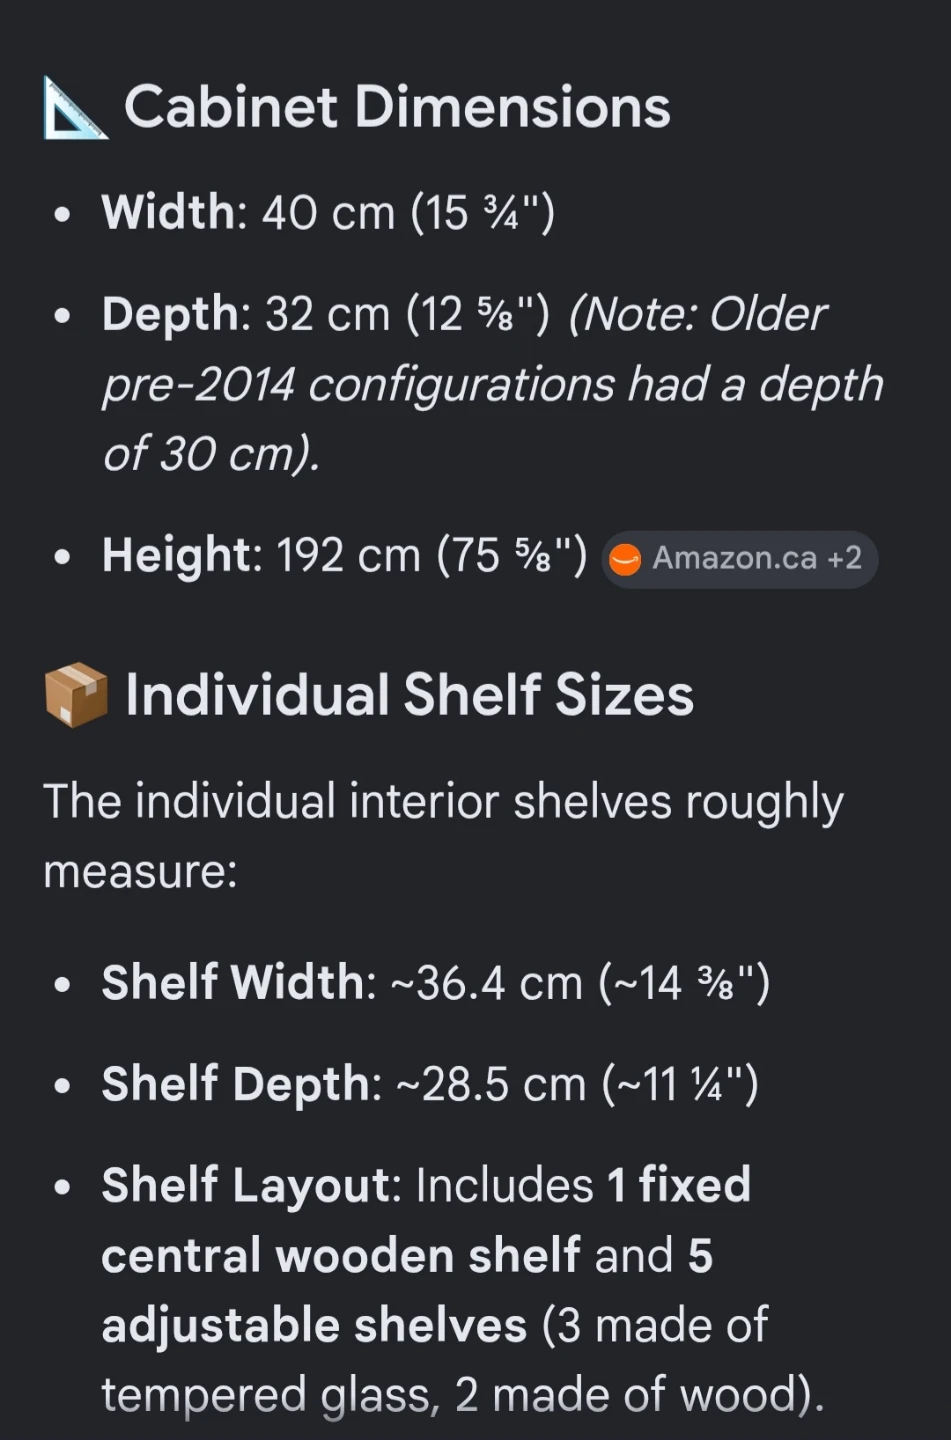Click the Depth: 32 cm text
Viewport: 951px width, 1440px height.
[326, 314]
